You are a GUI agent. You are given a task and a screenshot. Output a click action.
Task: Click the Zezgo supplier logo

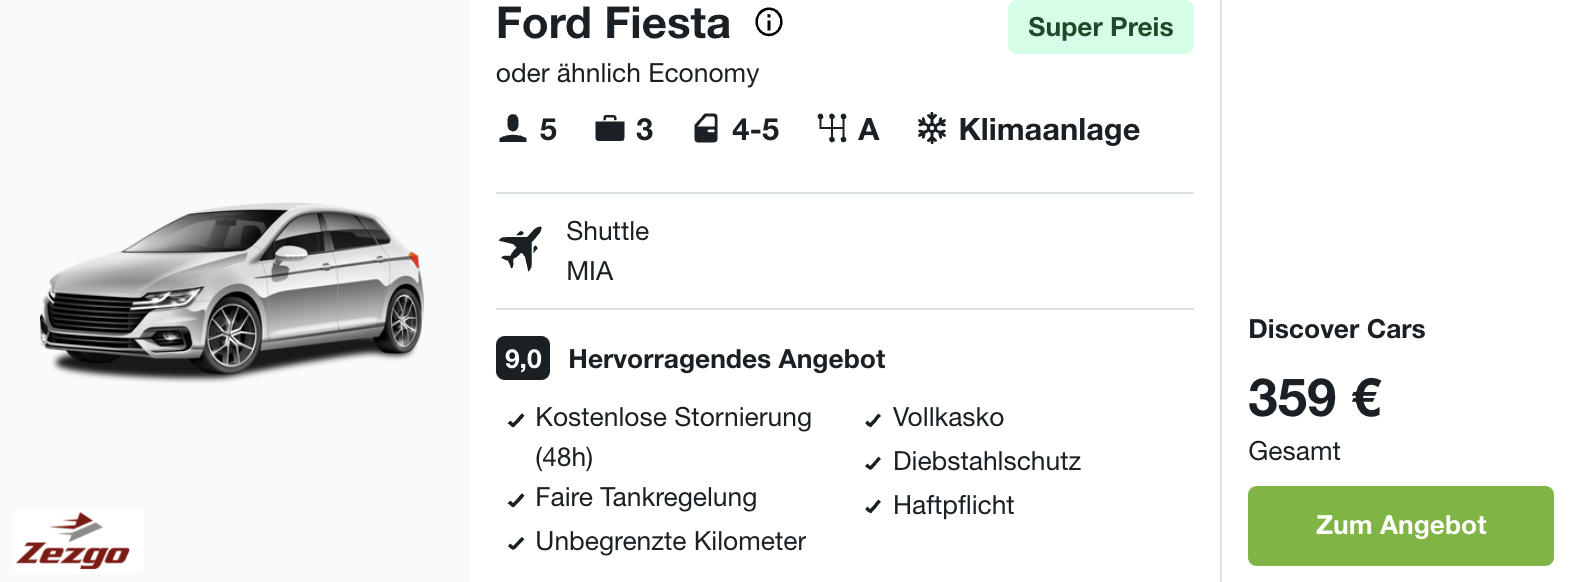pyautogui.click(x=78, y=541)
